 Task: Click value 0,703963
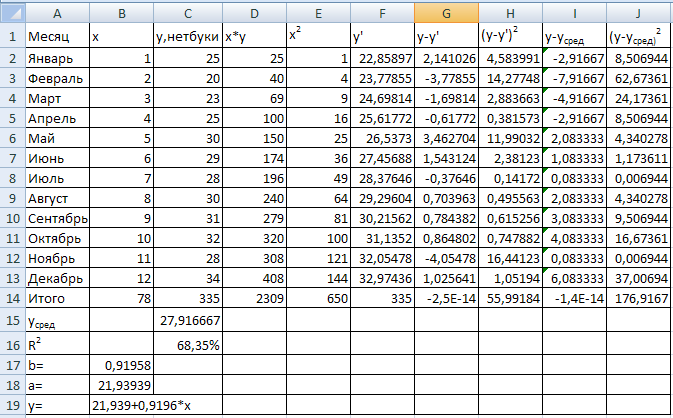coord(446,198)
